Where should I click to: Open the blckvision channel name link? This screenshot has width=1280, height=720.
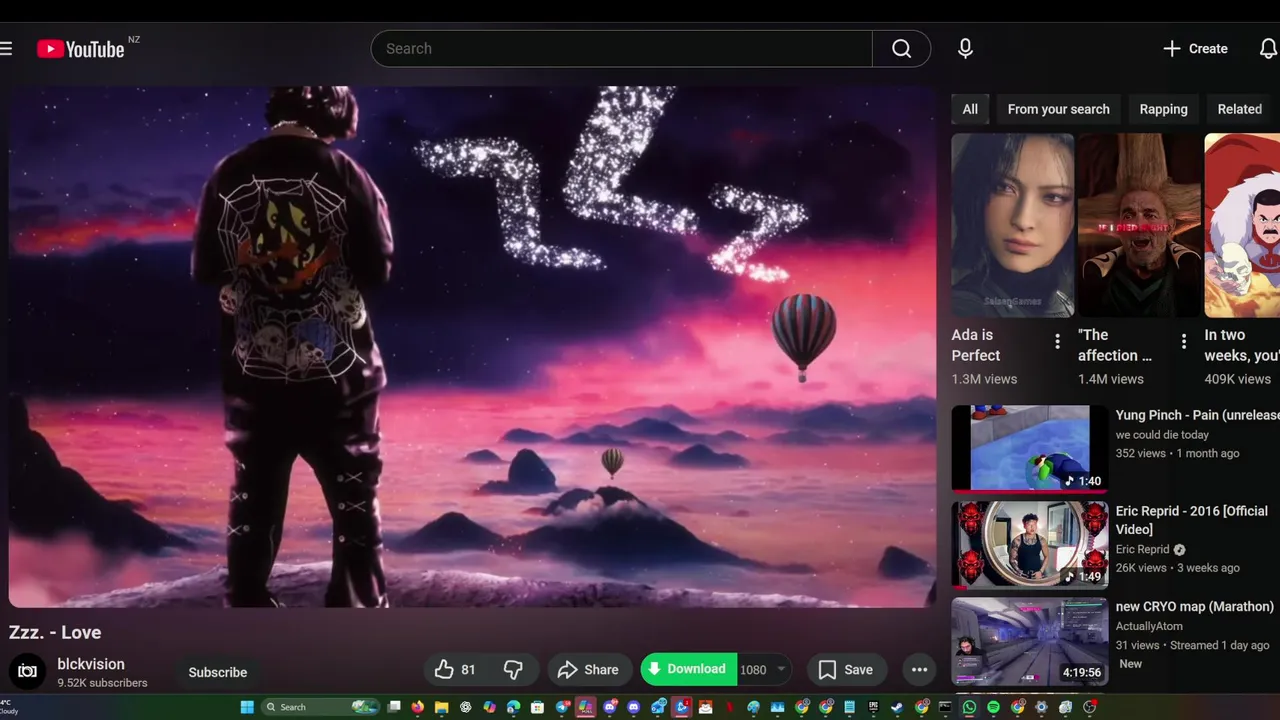(91, 664)
